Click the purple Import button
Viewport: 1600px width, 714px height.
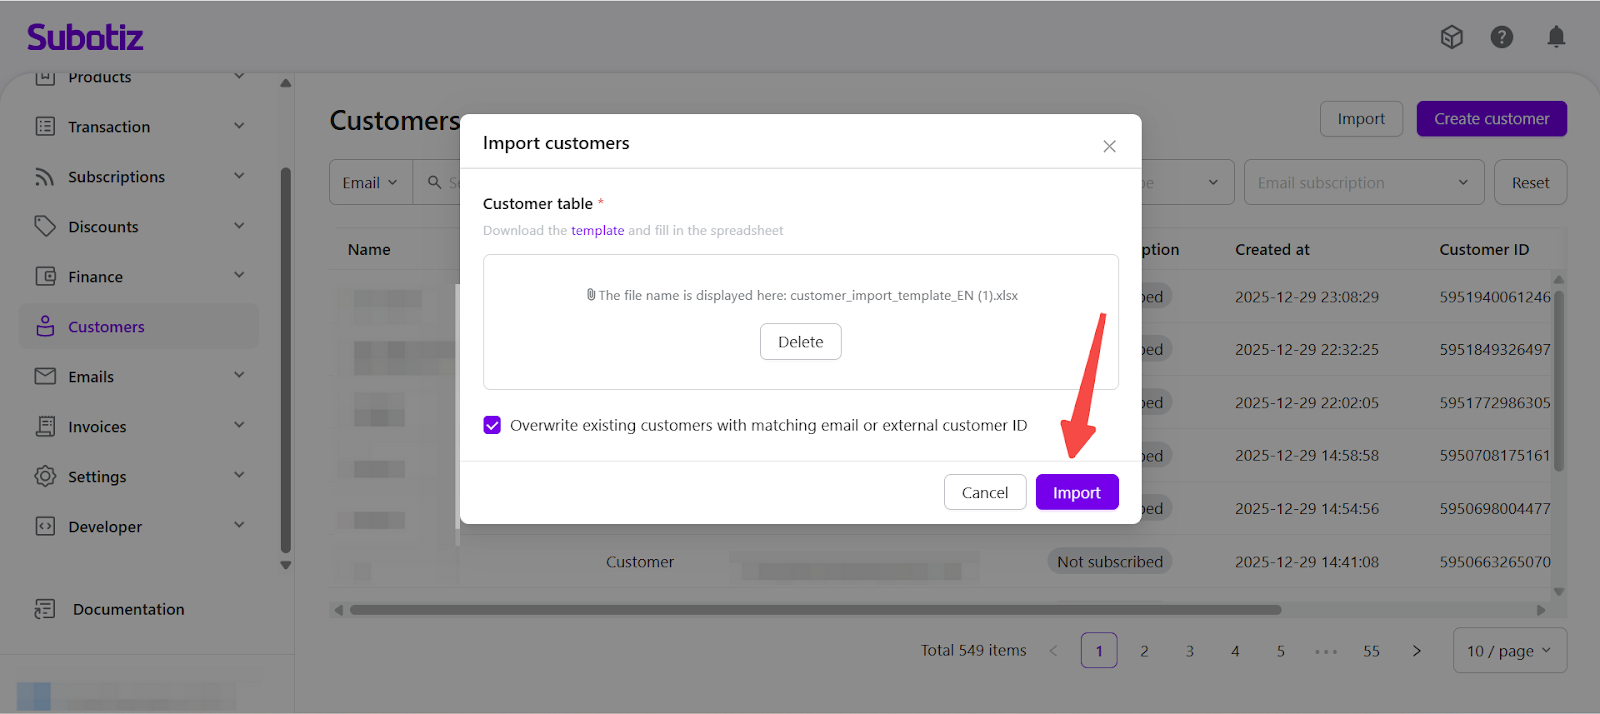pos(1076,492)
